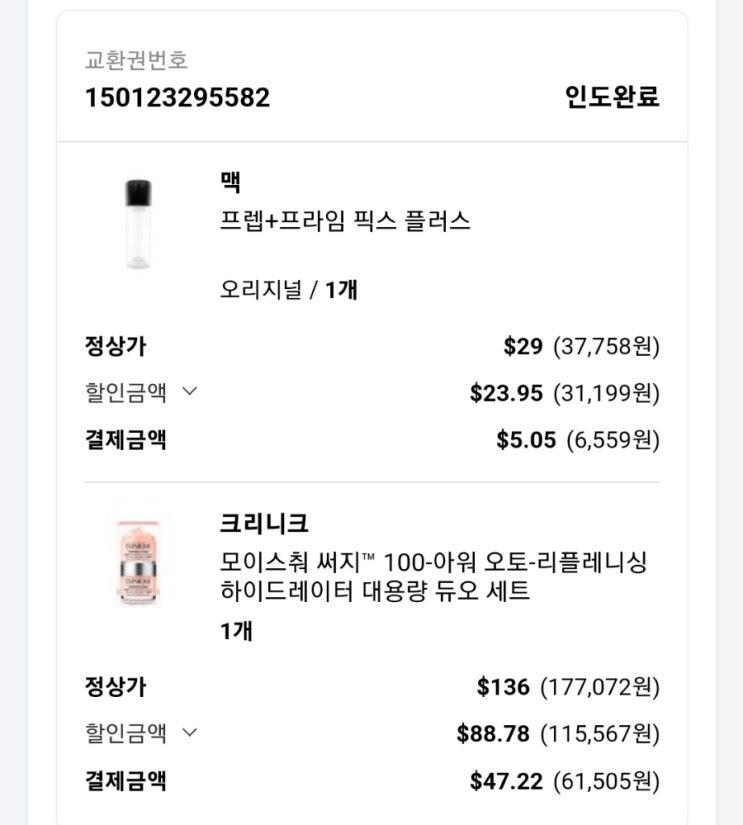Click the 맥 brand name
Image resolution: width=743 pixels, height=825 pixels.
230,183
